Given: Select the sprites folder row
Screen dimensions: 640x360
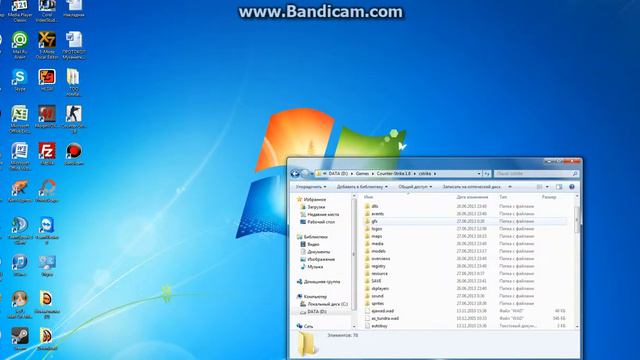Looking at the screenshot, I should (465, 303).
